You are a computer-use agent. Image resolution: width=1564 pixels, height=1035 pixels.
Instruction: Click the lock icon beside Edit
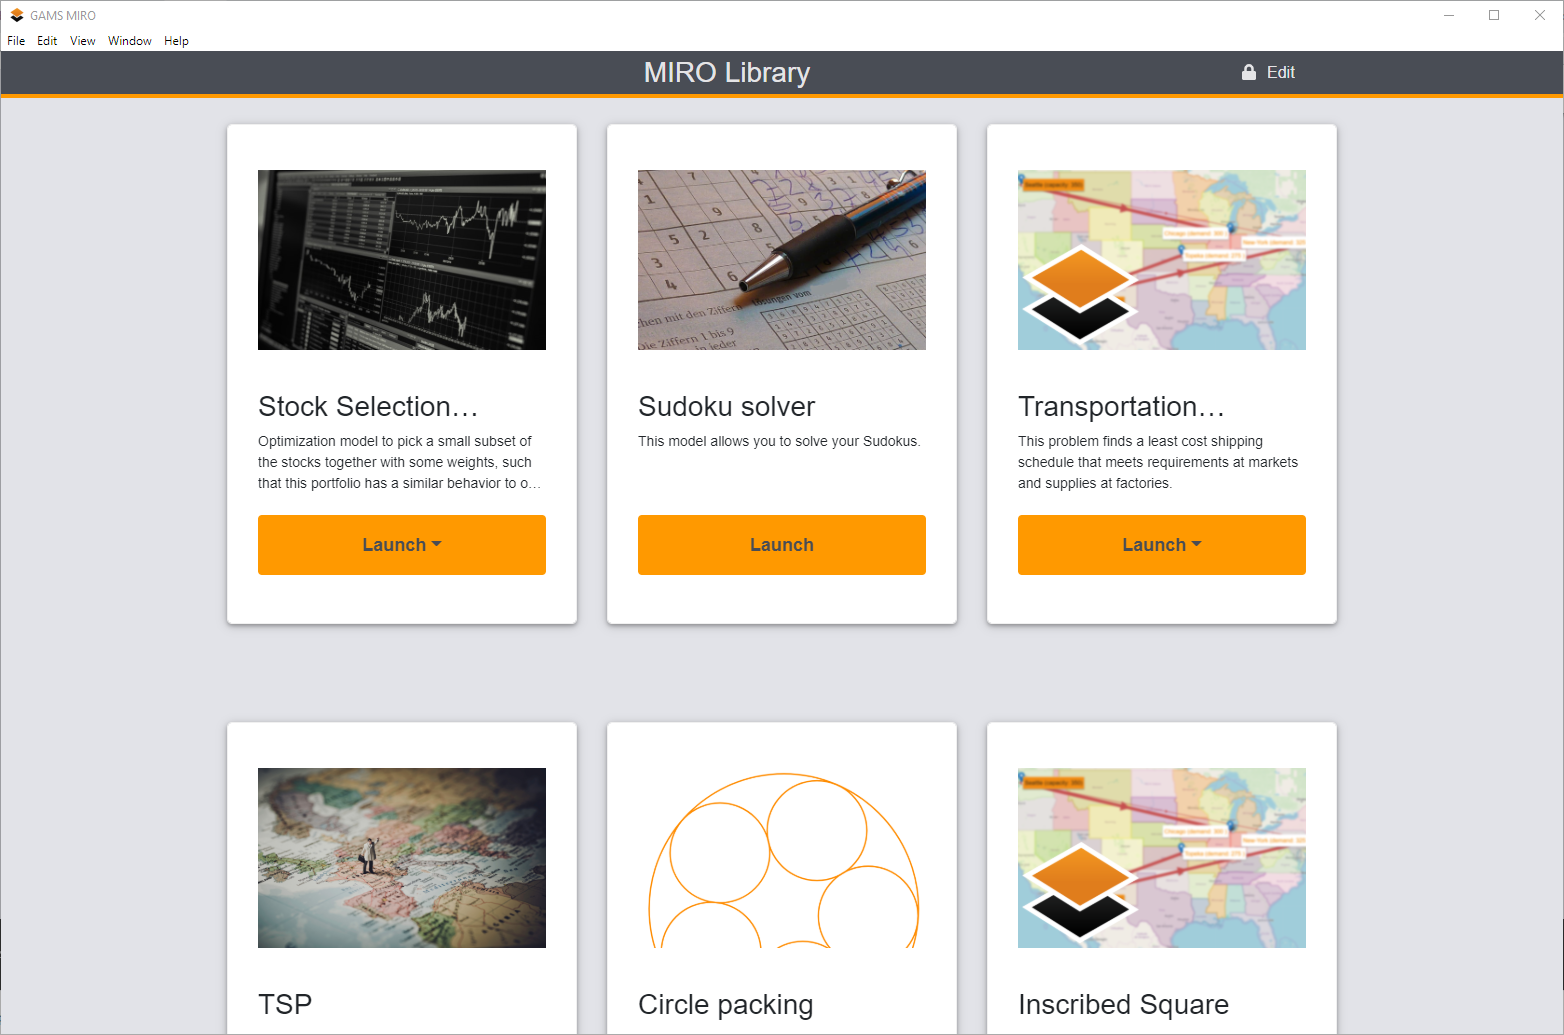(1248, 72)
